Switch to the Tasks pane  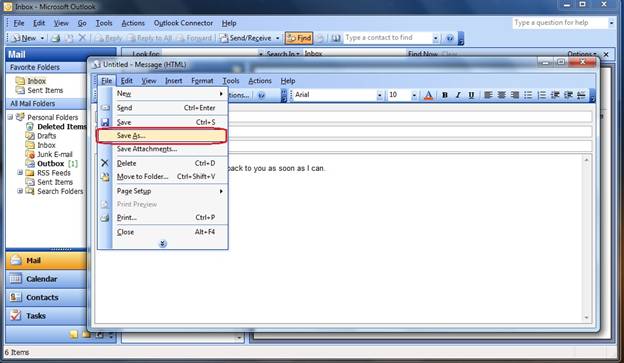pos(46,316)
